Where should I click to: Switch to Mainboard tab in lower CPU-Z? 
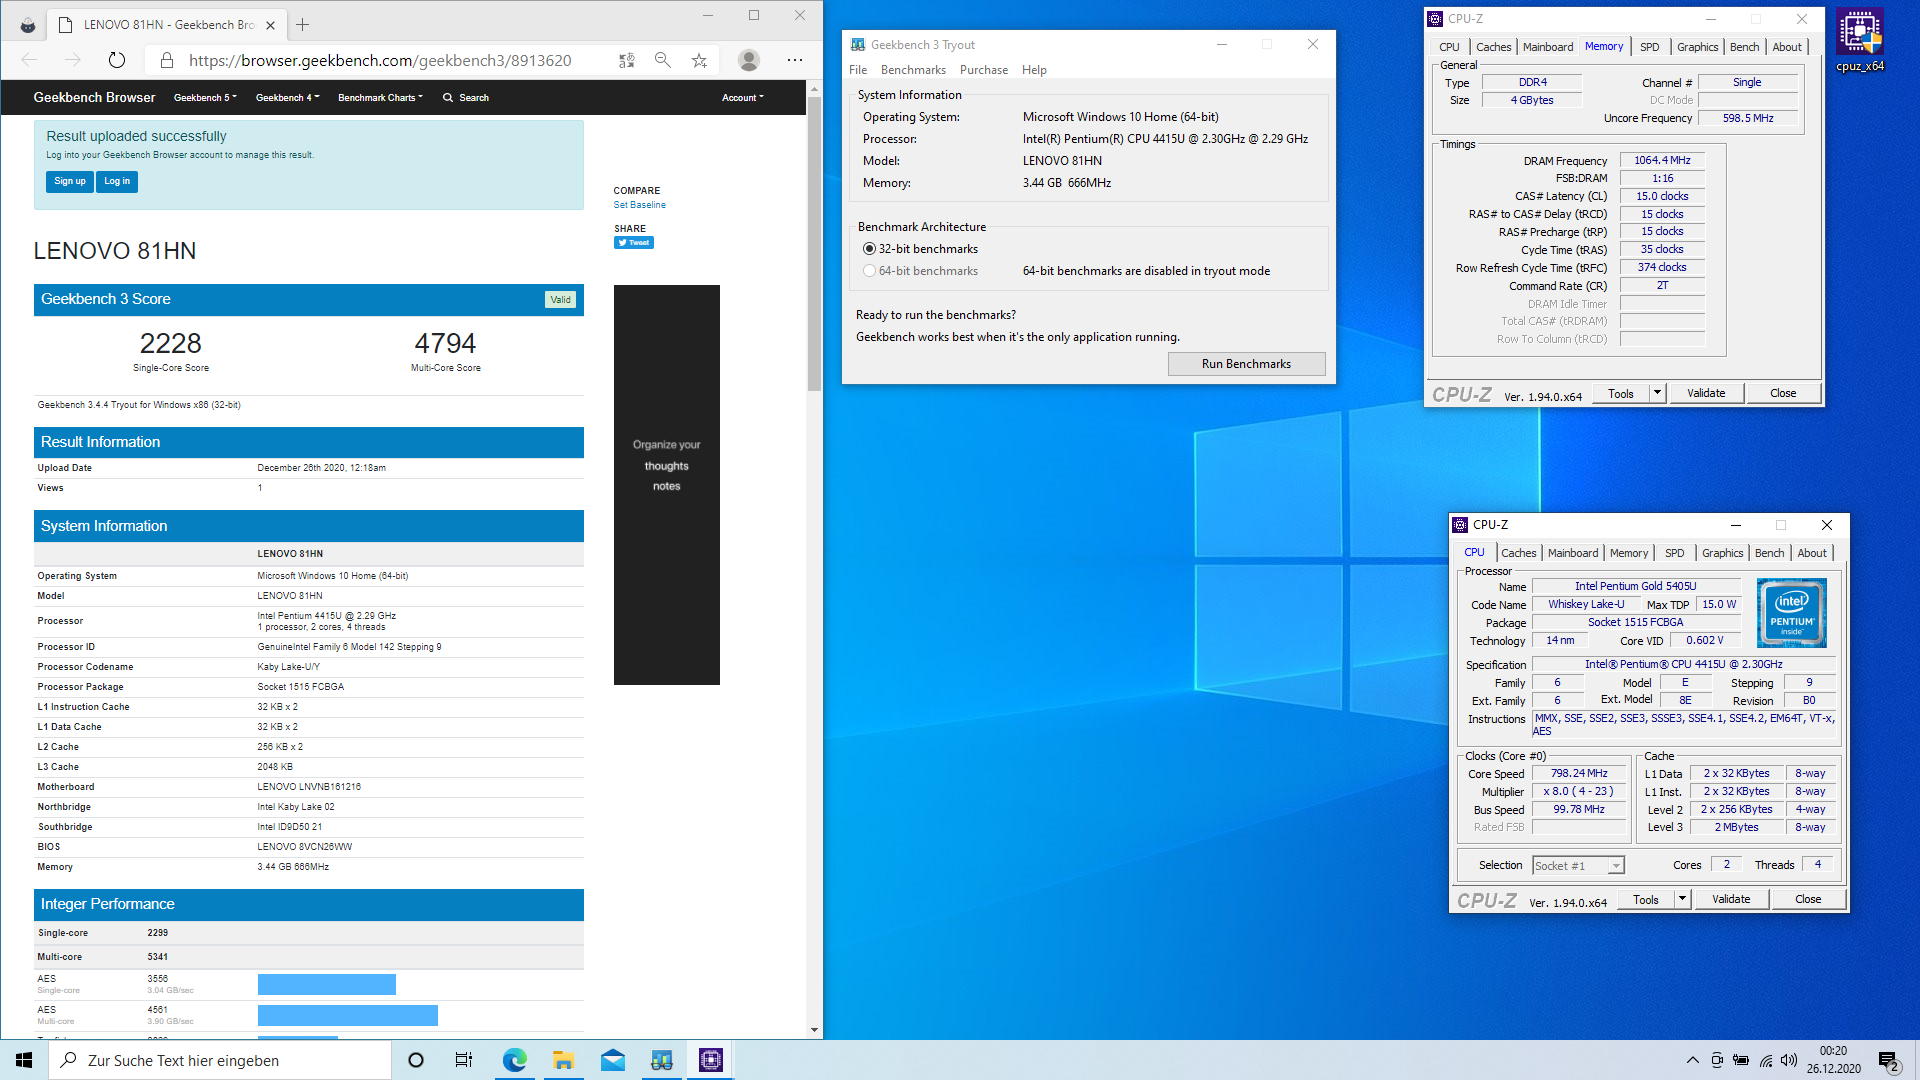(1573, 553)
